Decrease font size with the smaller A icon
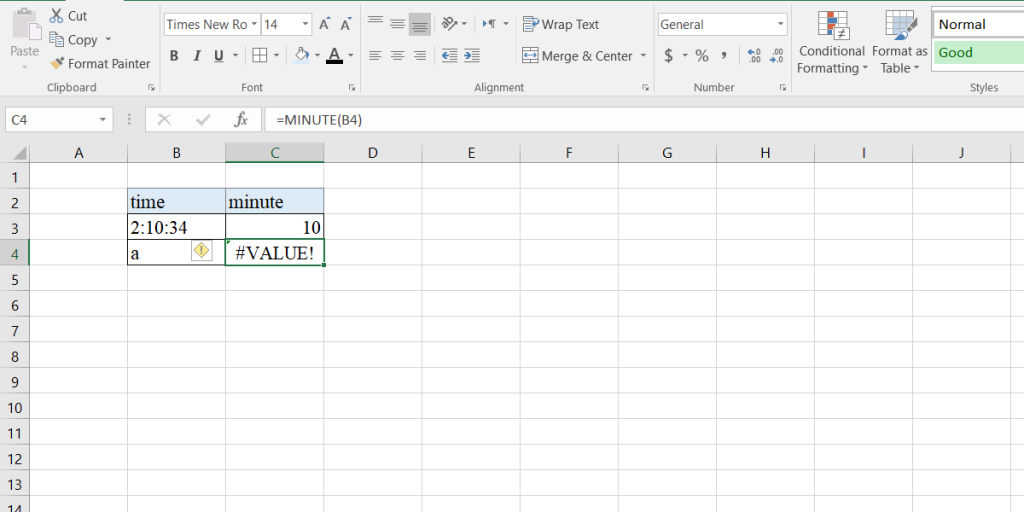This screenshot has width=1024, height=512. click(x=346, y=25)
